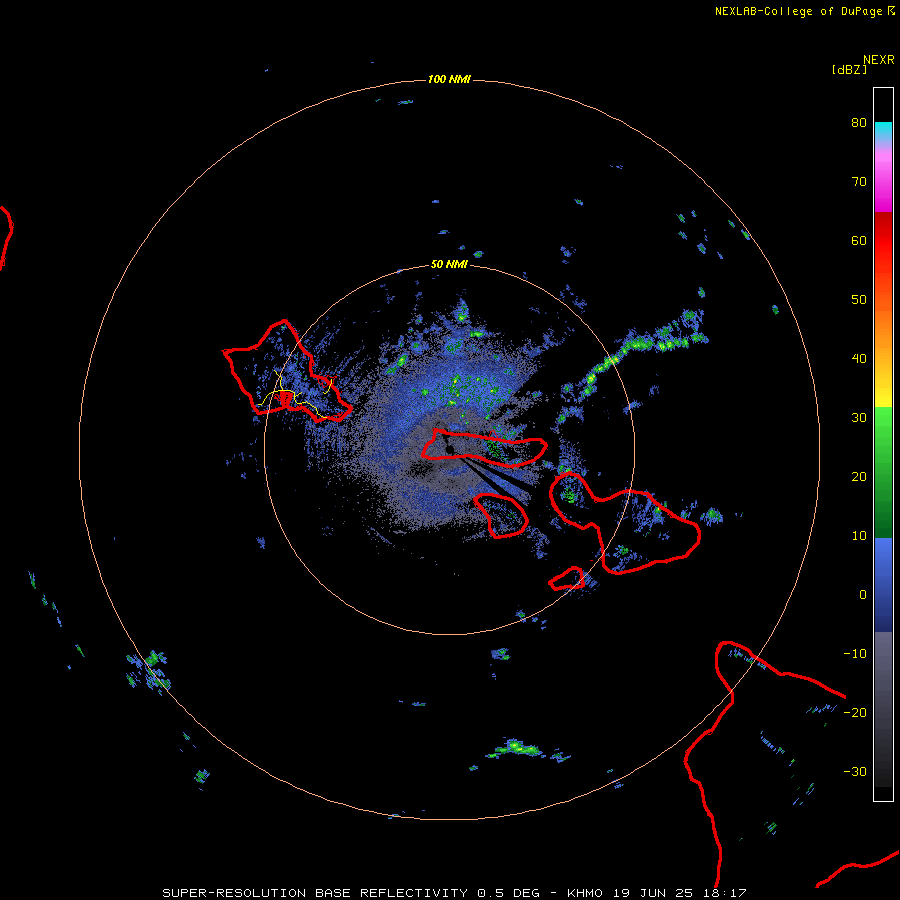Click the SUPER-RESOLUTION BASE REFLECTIVITY caption text
900x900 pixels.
click(315, 893)
